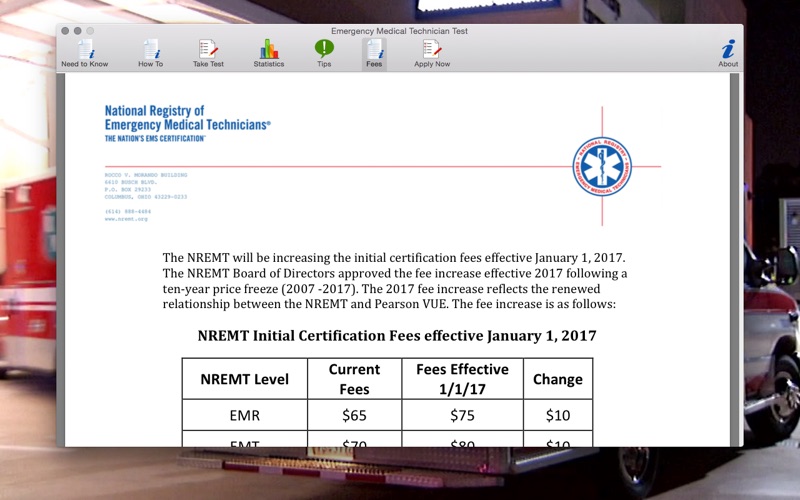Click the National Registry of EMT heading
Image resolution: width=800 pixels, height=500 pixels.
pos(187,118)
